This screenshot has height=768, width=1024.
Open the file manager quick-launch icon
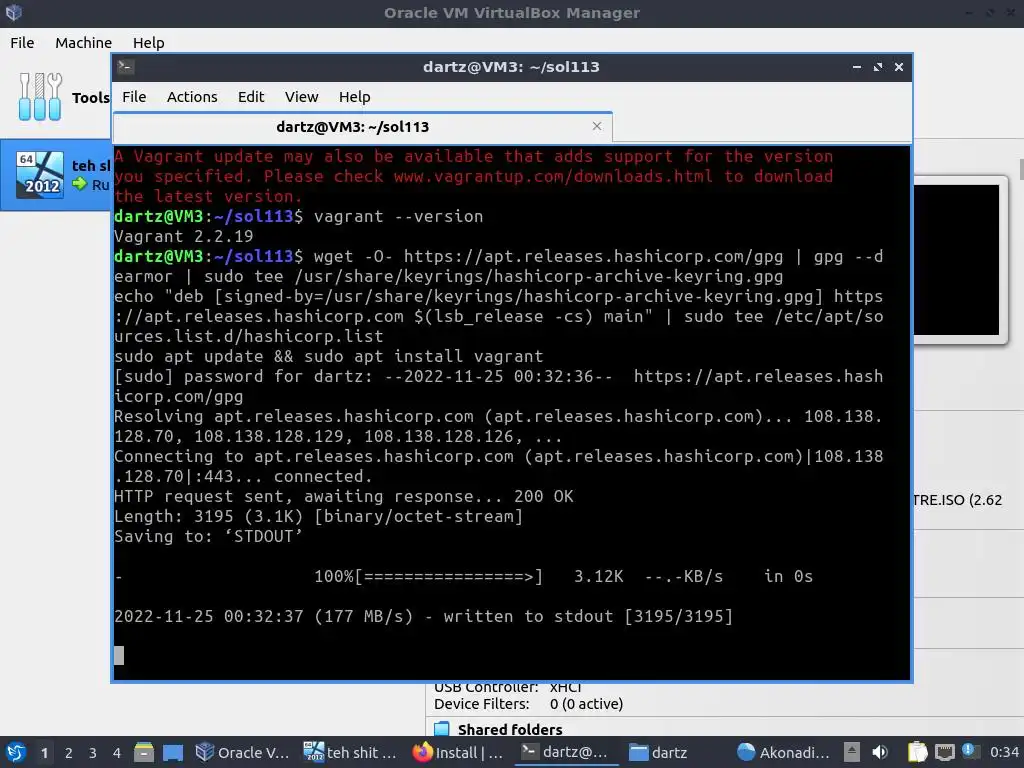click(144, 752)
